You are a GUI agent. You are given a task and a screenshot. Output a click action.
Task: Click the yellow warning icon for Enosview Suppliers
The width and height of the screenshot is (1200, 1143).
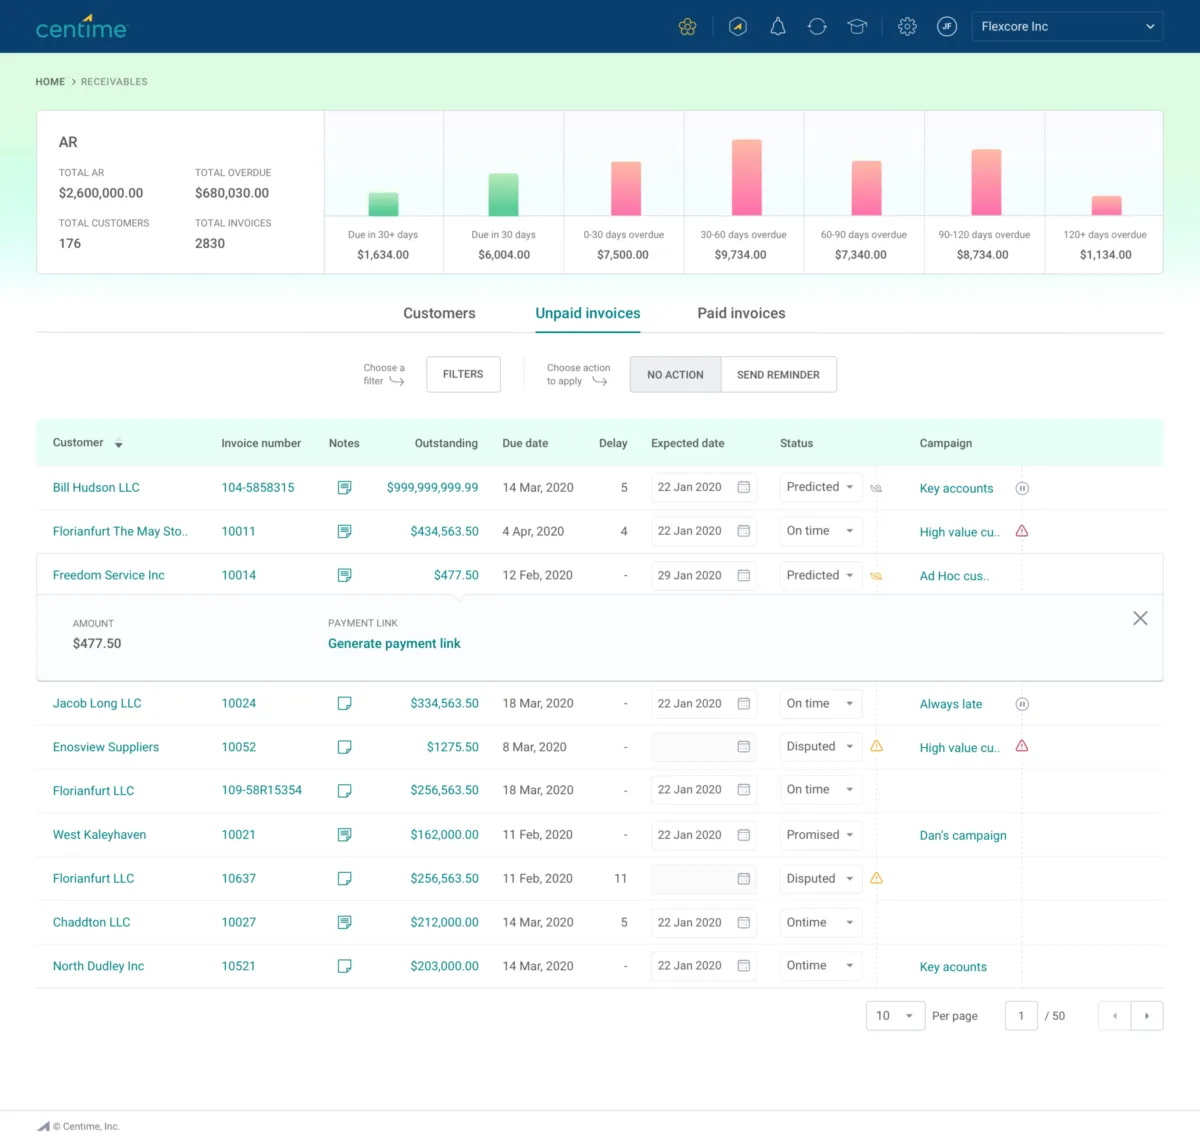876,746
